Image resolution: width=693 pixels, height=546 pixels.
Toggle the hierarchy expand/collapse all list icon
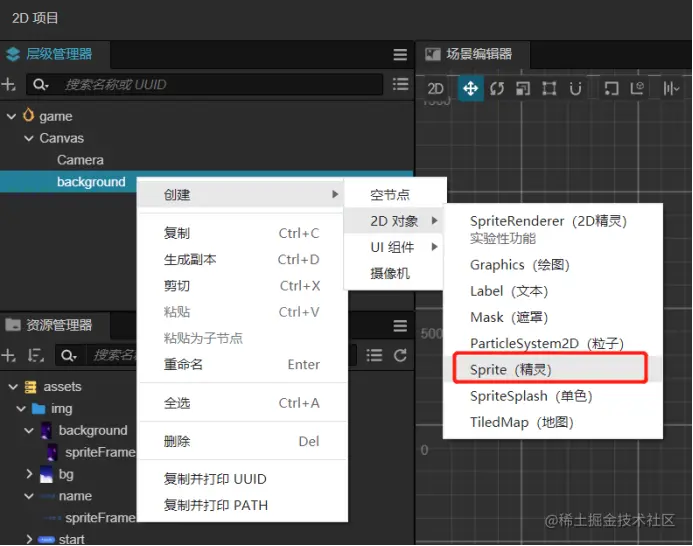pos(400,84)
